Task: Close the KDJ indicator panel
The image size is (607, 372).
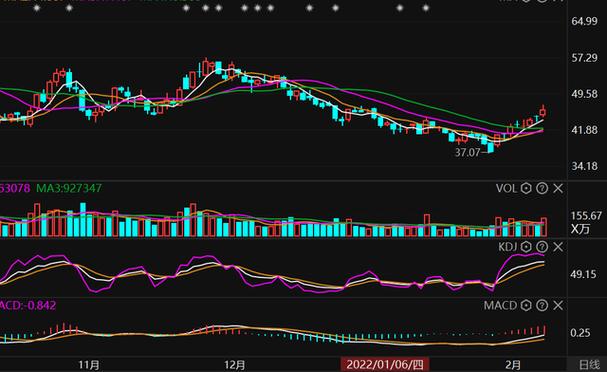Action: coord(558,247)
